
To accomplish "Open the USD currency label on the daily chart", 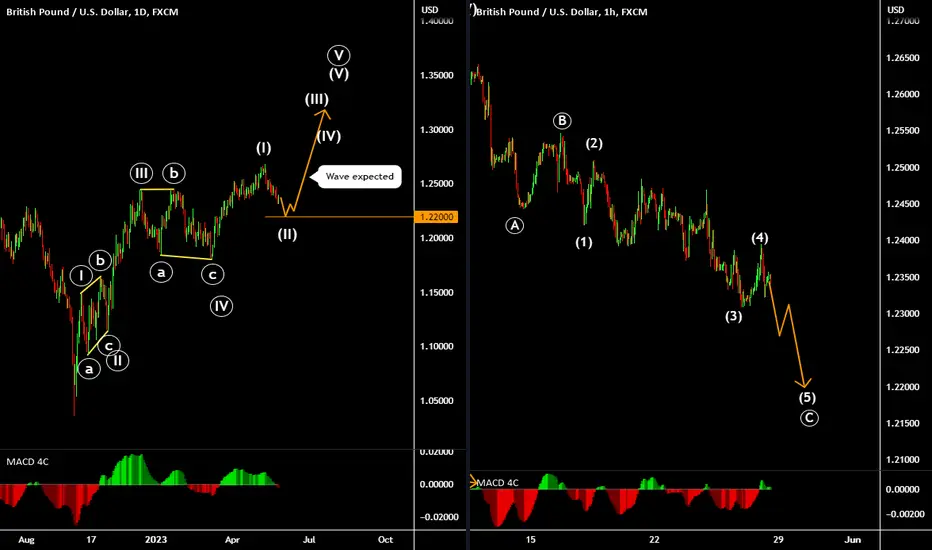I will click(x=430, y=10).
